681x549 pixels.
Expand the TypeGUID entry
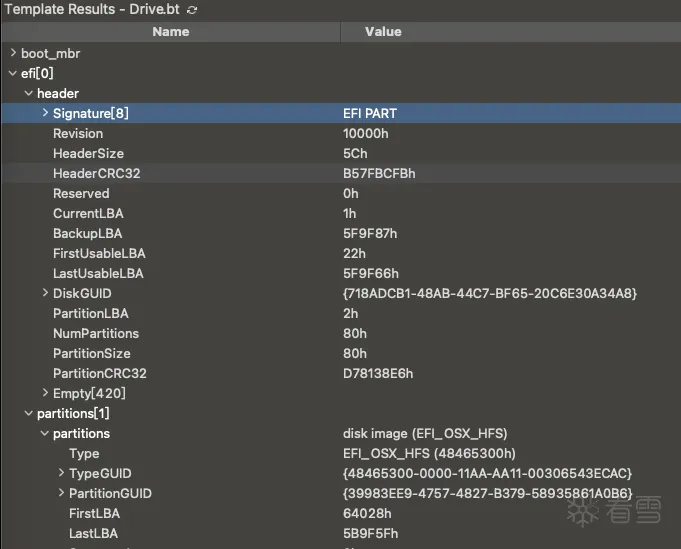click(61, 473)
